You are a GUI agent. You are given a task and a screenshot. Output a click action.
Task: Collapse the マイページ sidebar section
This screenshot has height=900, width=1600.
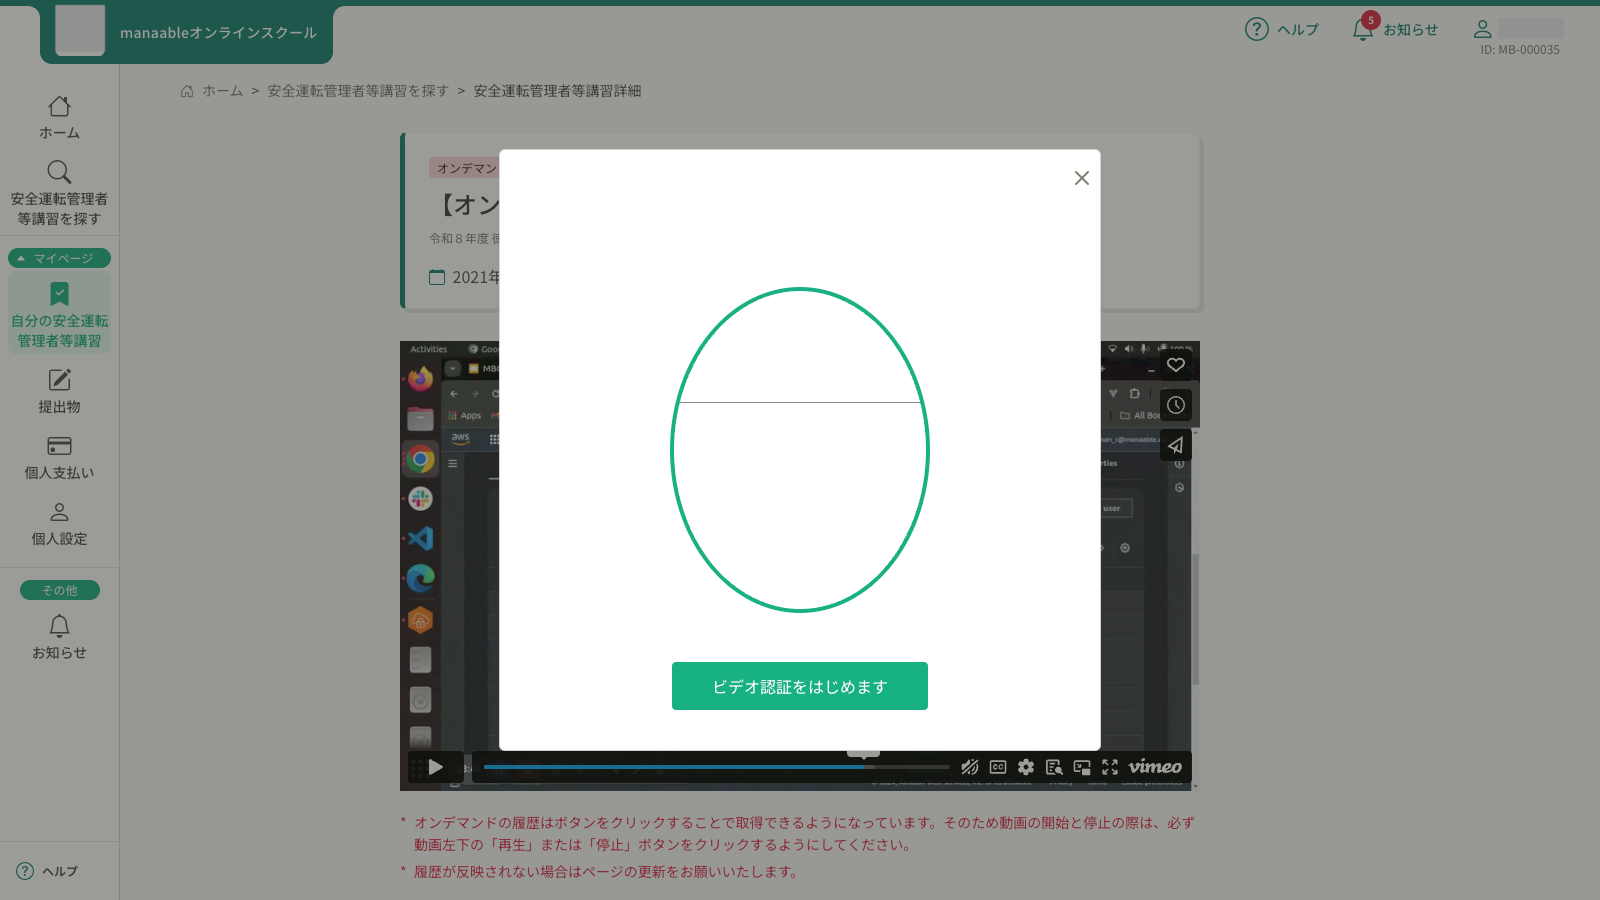click(x=59, y=257)
